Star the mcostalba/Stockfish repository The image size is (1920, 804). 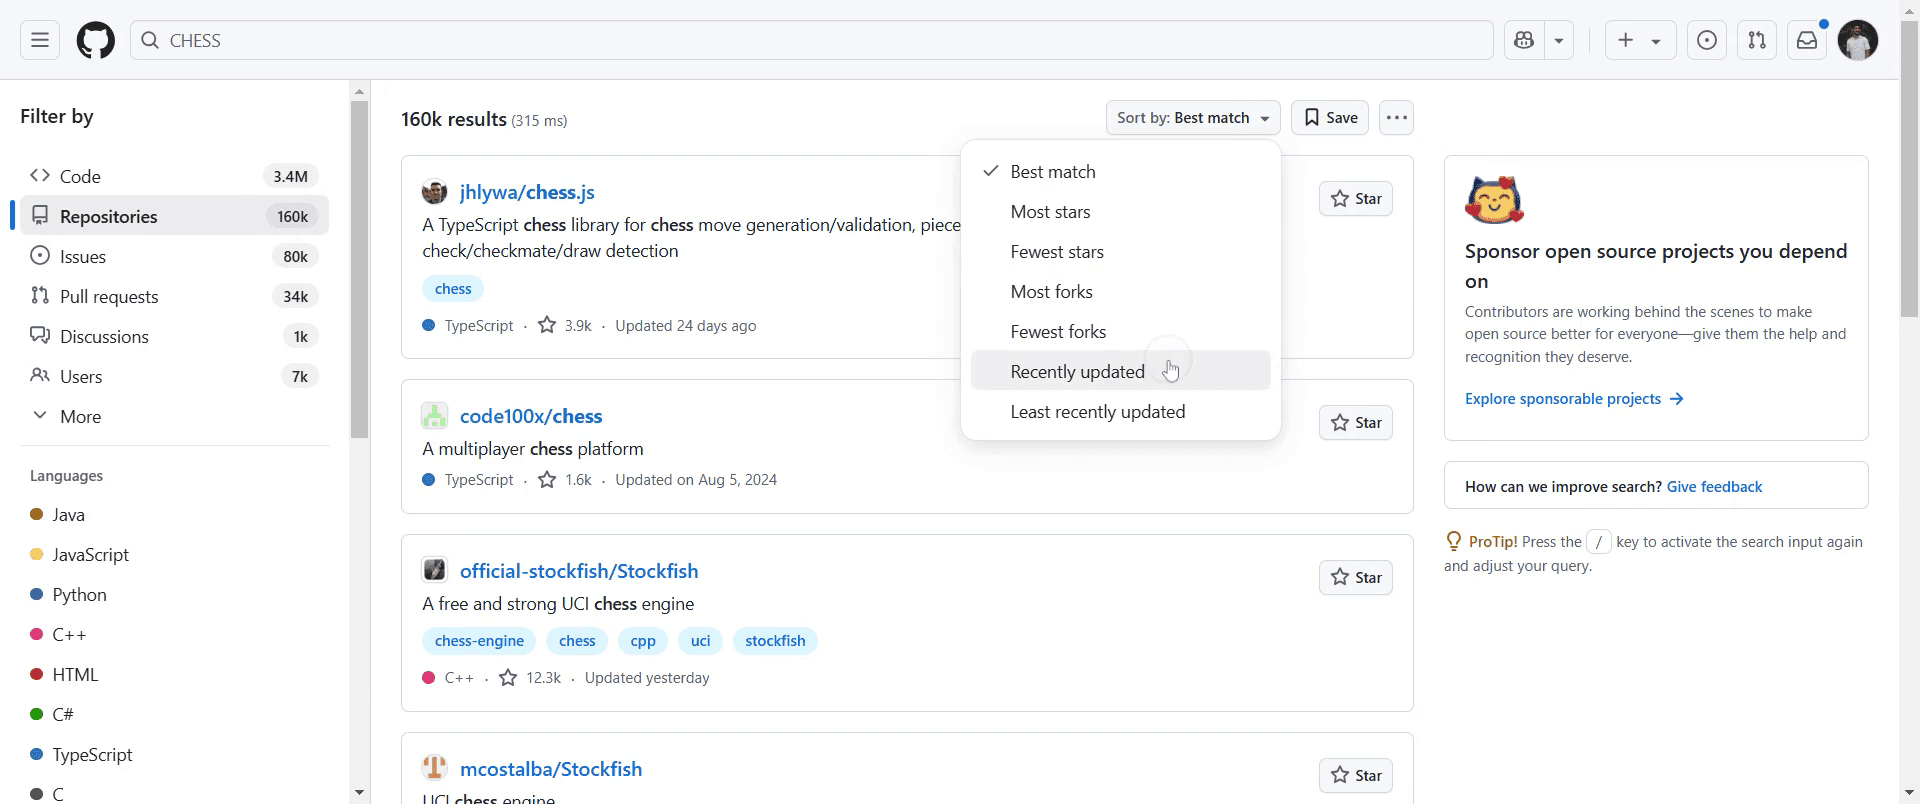tap(1356, 776)
